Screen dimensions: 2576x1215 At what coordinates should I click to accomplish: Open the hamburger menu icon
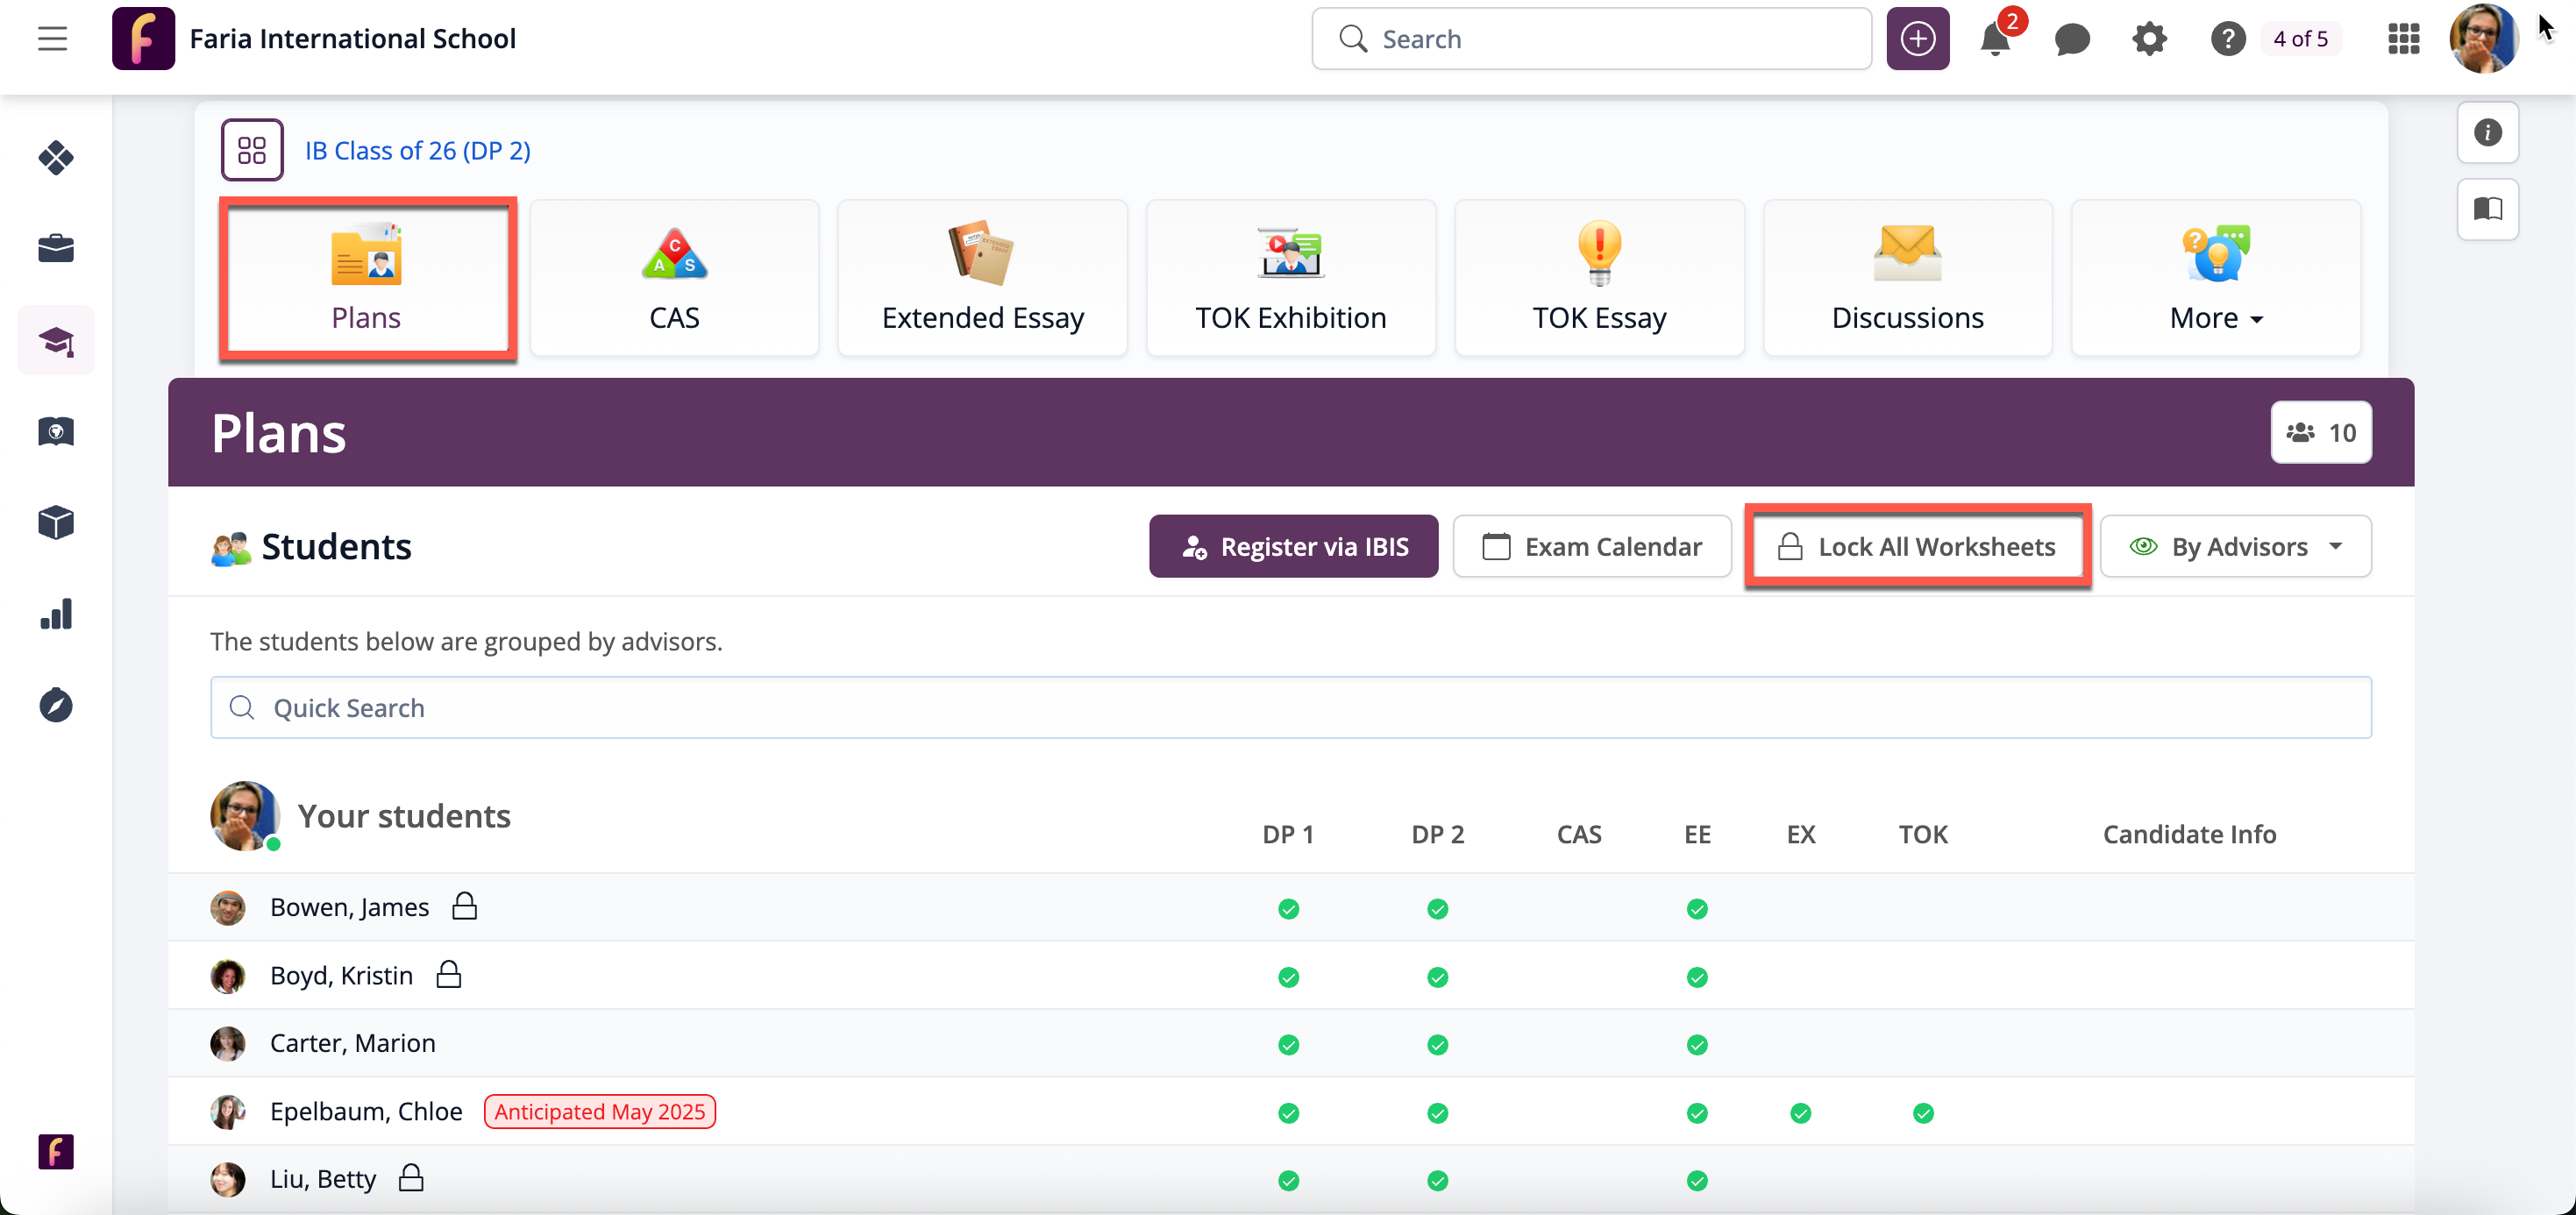(x=52, y=39)
